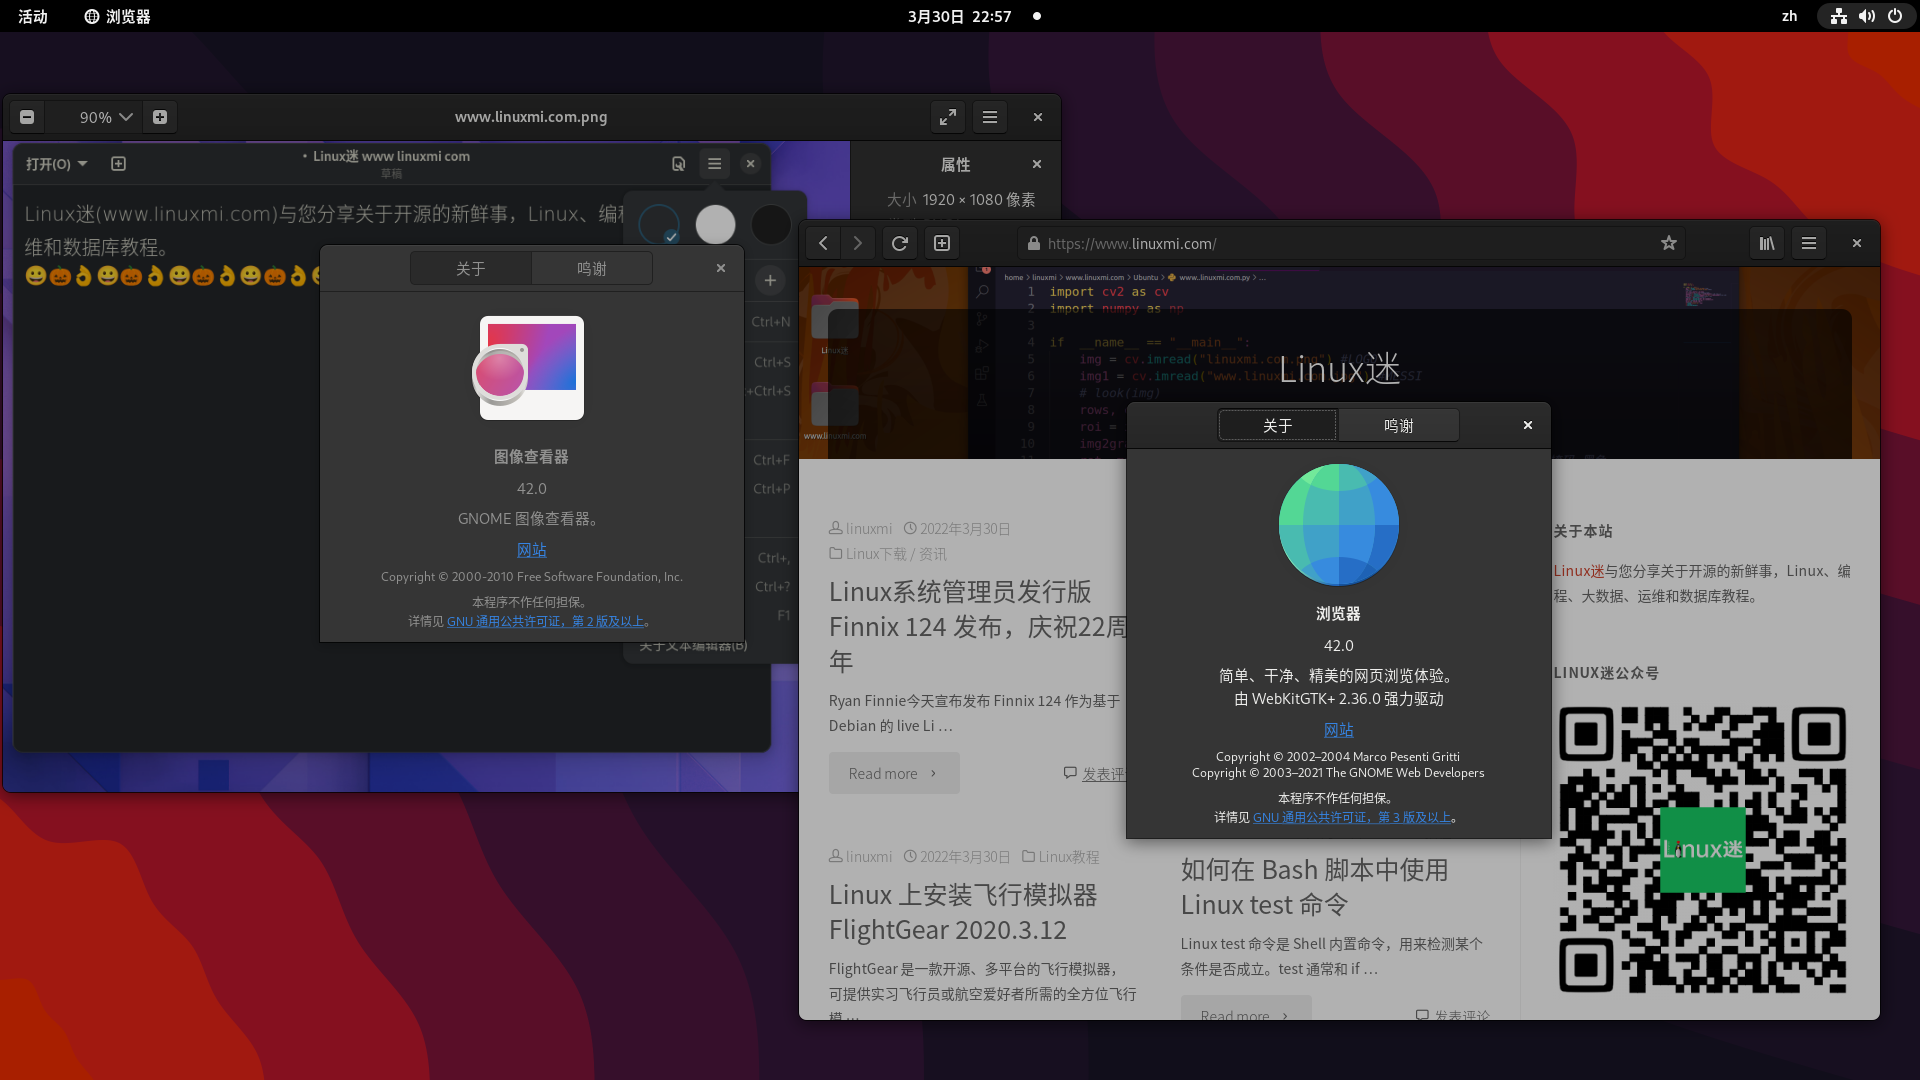
Task: Click the new document icon beside 打开(O)
Action: 118,164
